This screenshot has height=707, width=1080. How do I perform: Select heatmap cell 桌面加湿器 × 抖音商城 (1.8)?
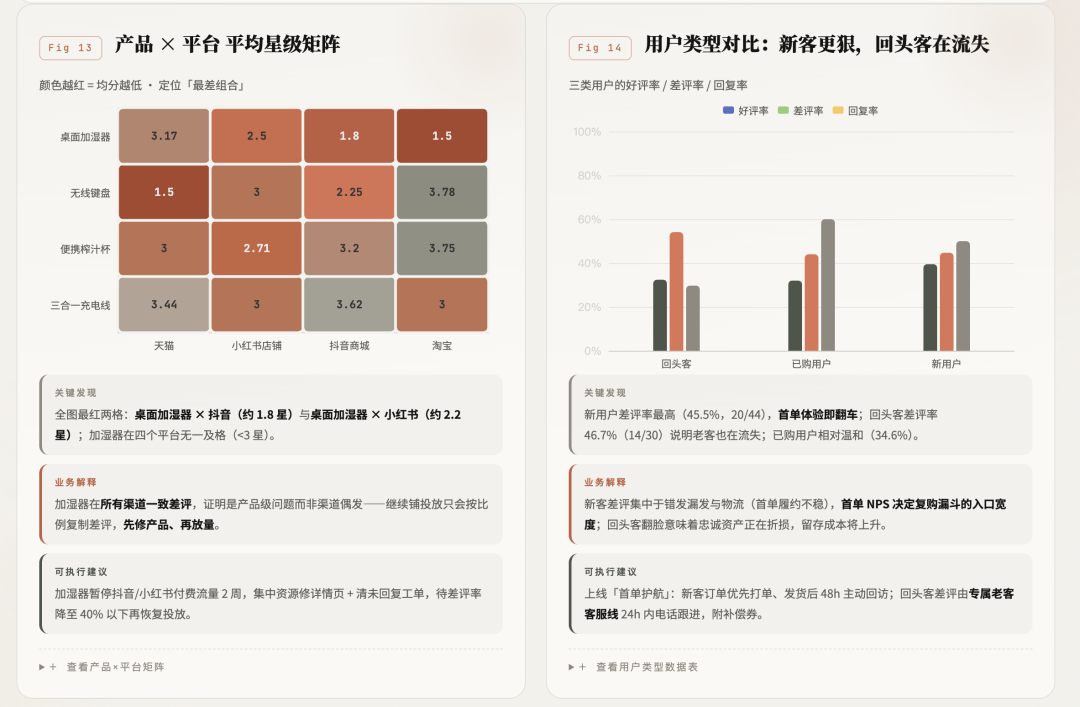click(349, 136)
